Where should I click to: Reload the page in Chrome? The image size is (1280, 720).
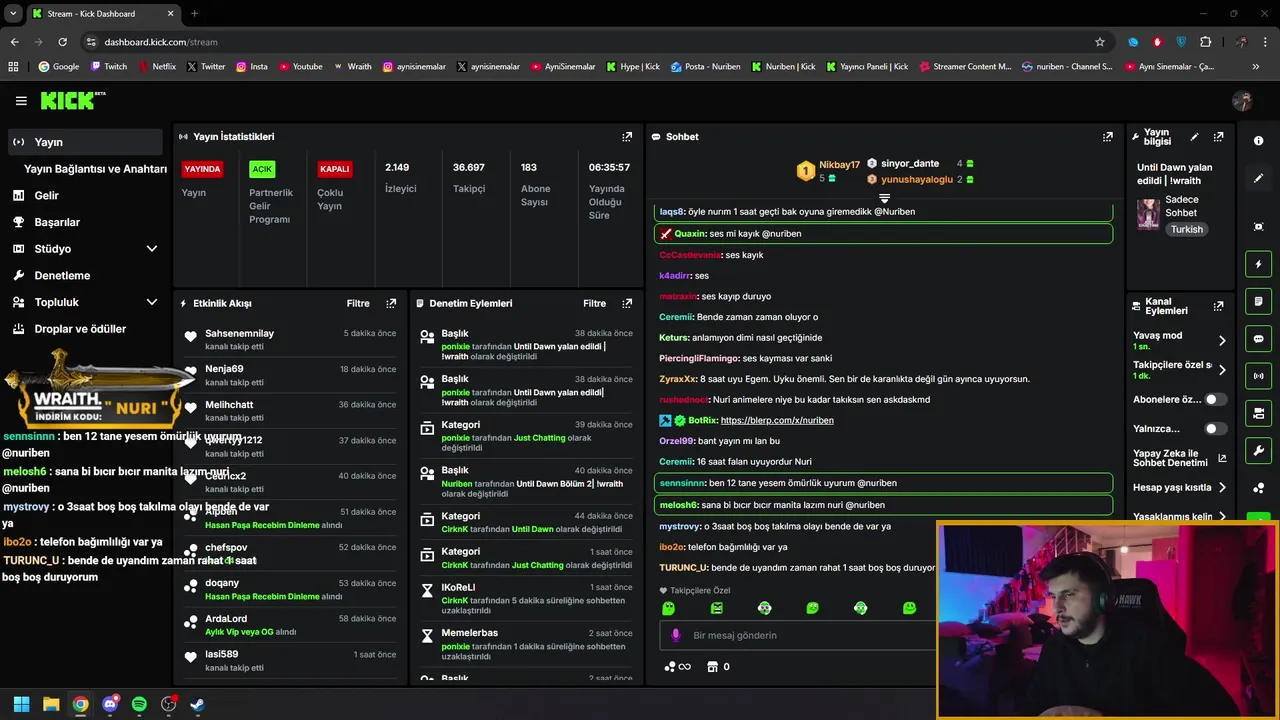tap(62, 42)
